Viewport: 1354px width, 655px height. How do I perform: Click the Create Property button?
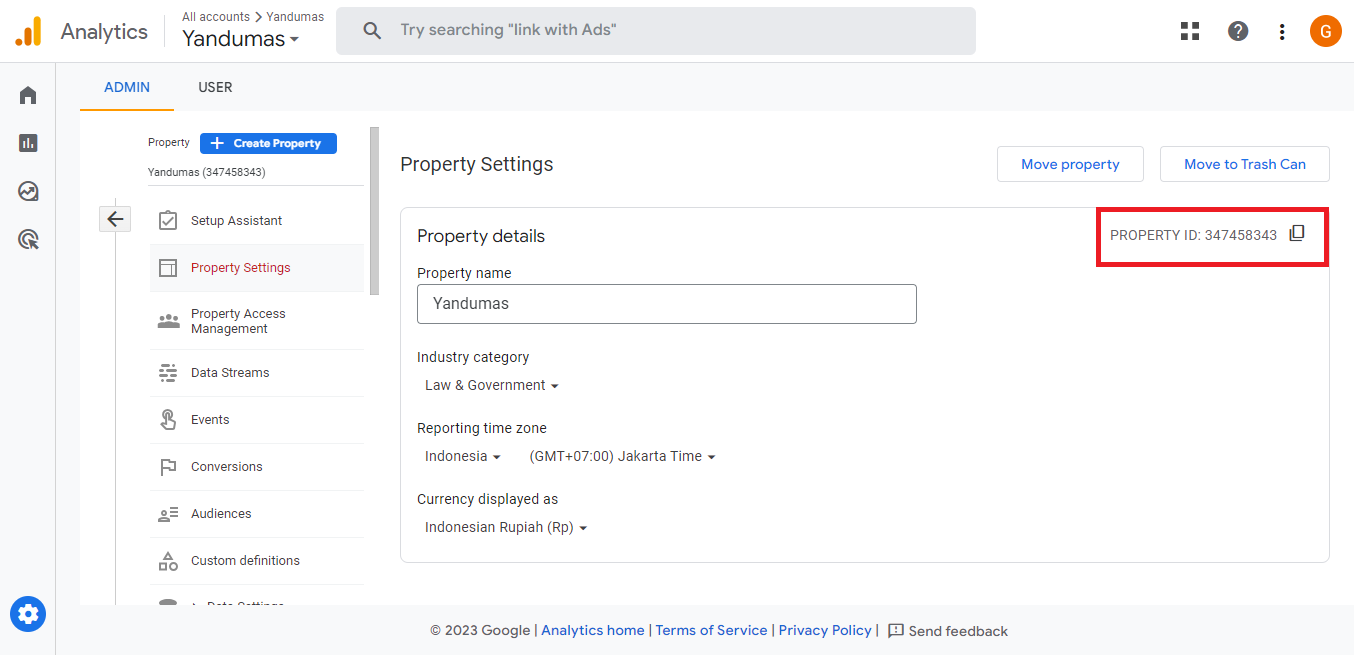pyautogui.click(x=268, y=143)
